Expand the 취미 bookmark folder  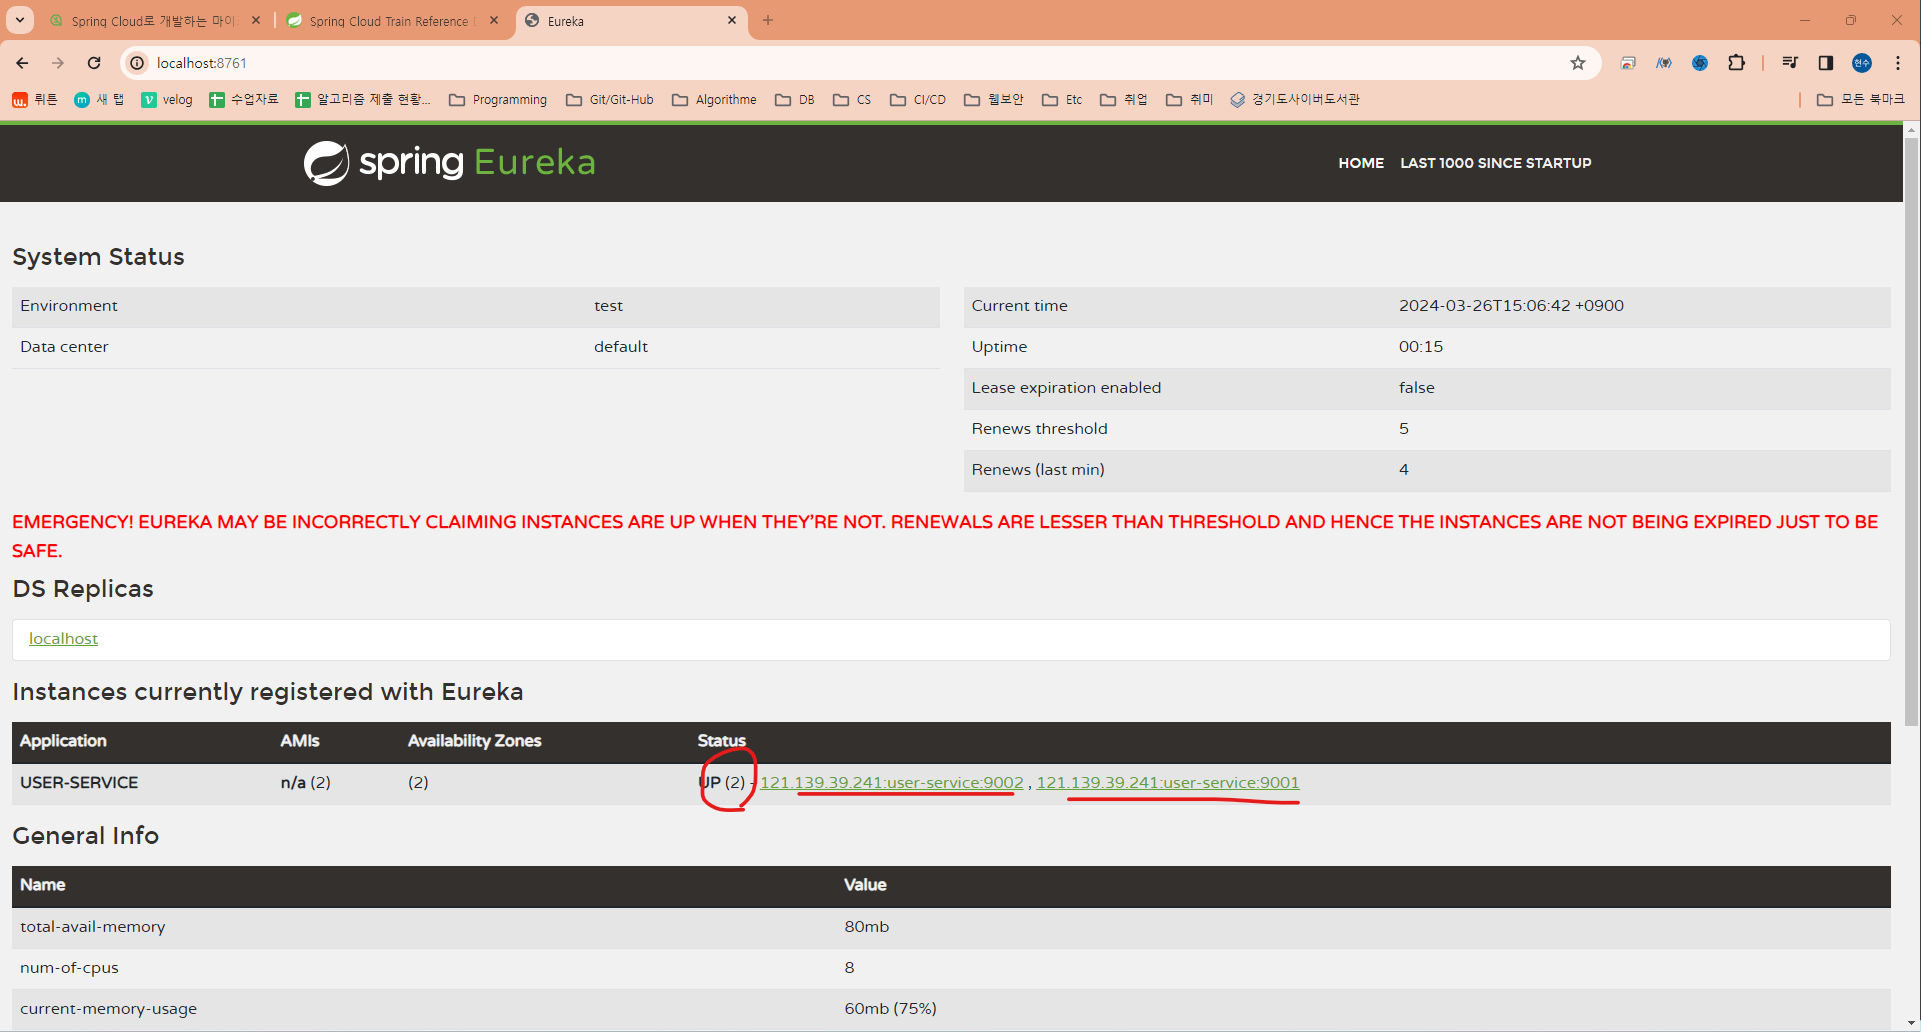point(1189,100)
